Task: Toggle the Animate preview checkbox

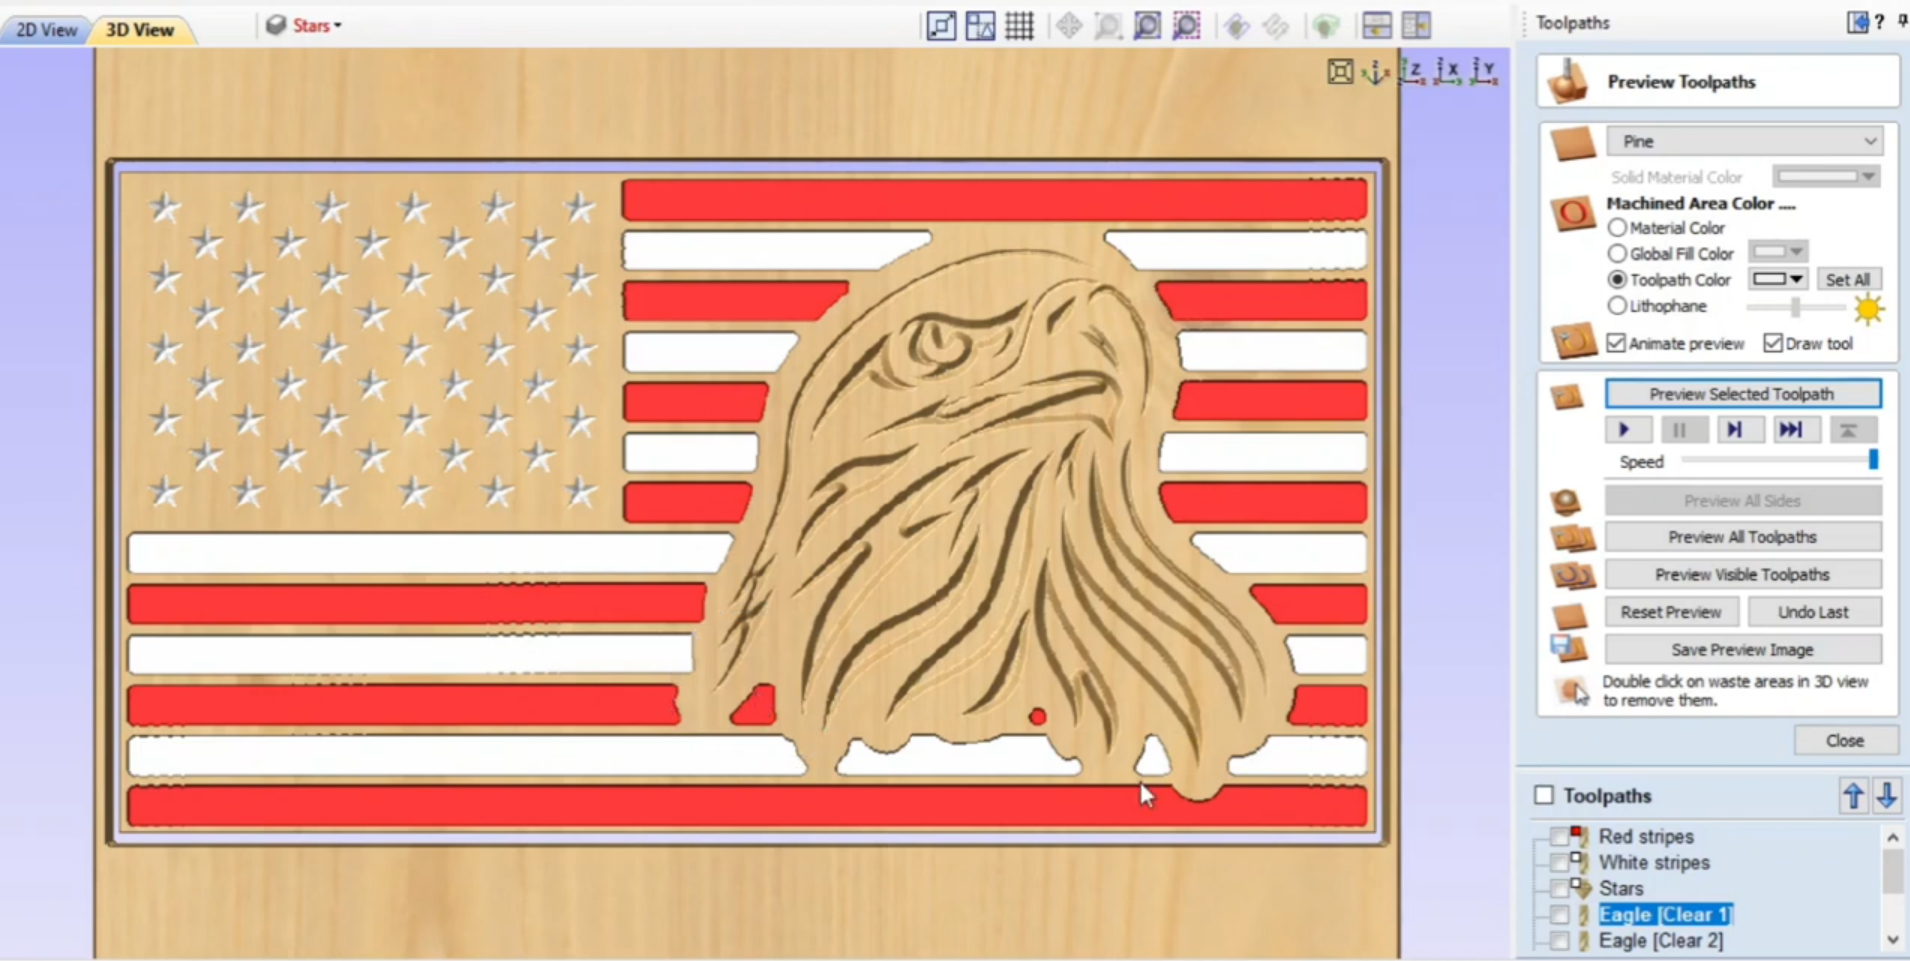Action: [x=1616, y=343]
